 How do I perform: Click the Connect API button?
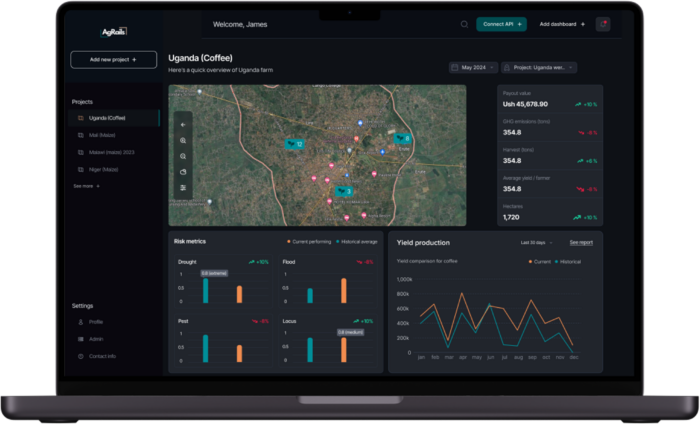[x=500, y=24]
